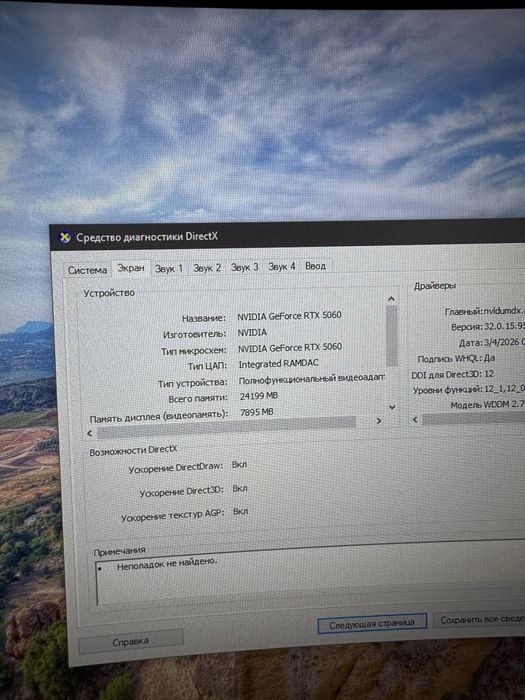Click the Устройство horizontal scrollbar track
This screenshot has height=700, width=525.
(x=226, y=427)
